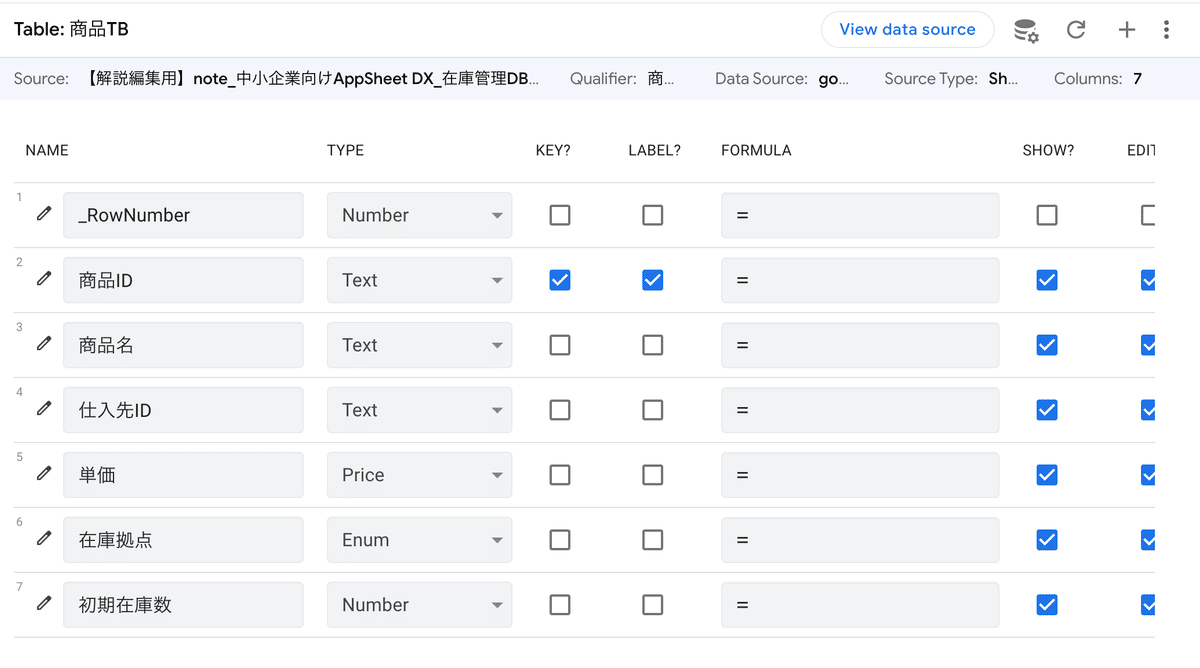
Task: Open the three-dot more options menu
Action: click(x=1166, y=30)
